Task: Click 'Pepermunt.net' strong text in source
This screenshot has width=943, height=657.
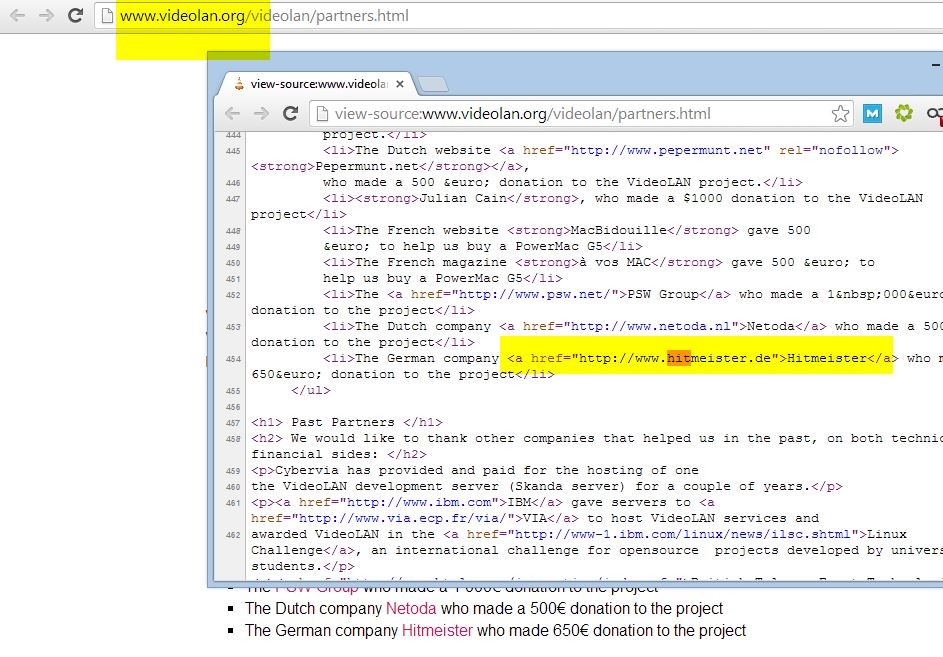Action: [x=367, y=166]
